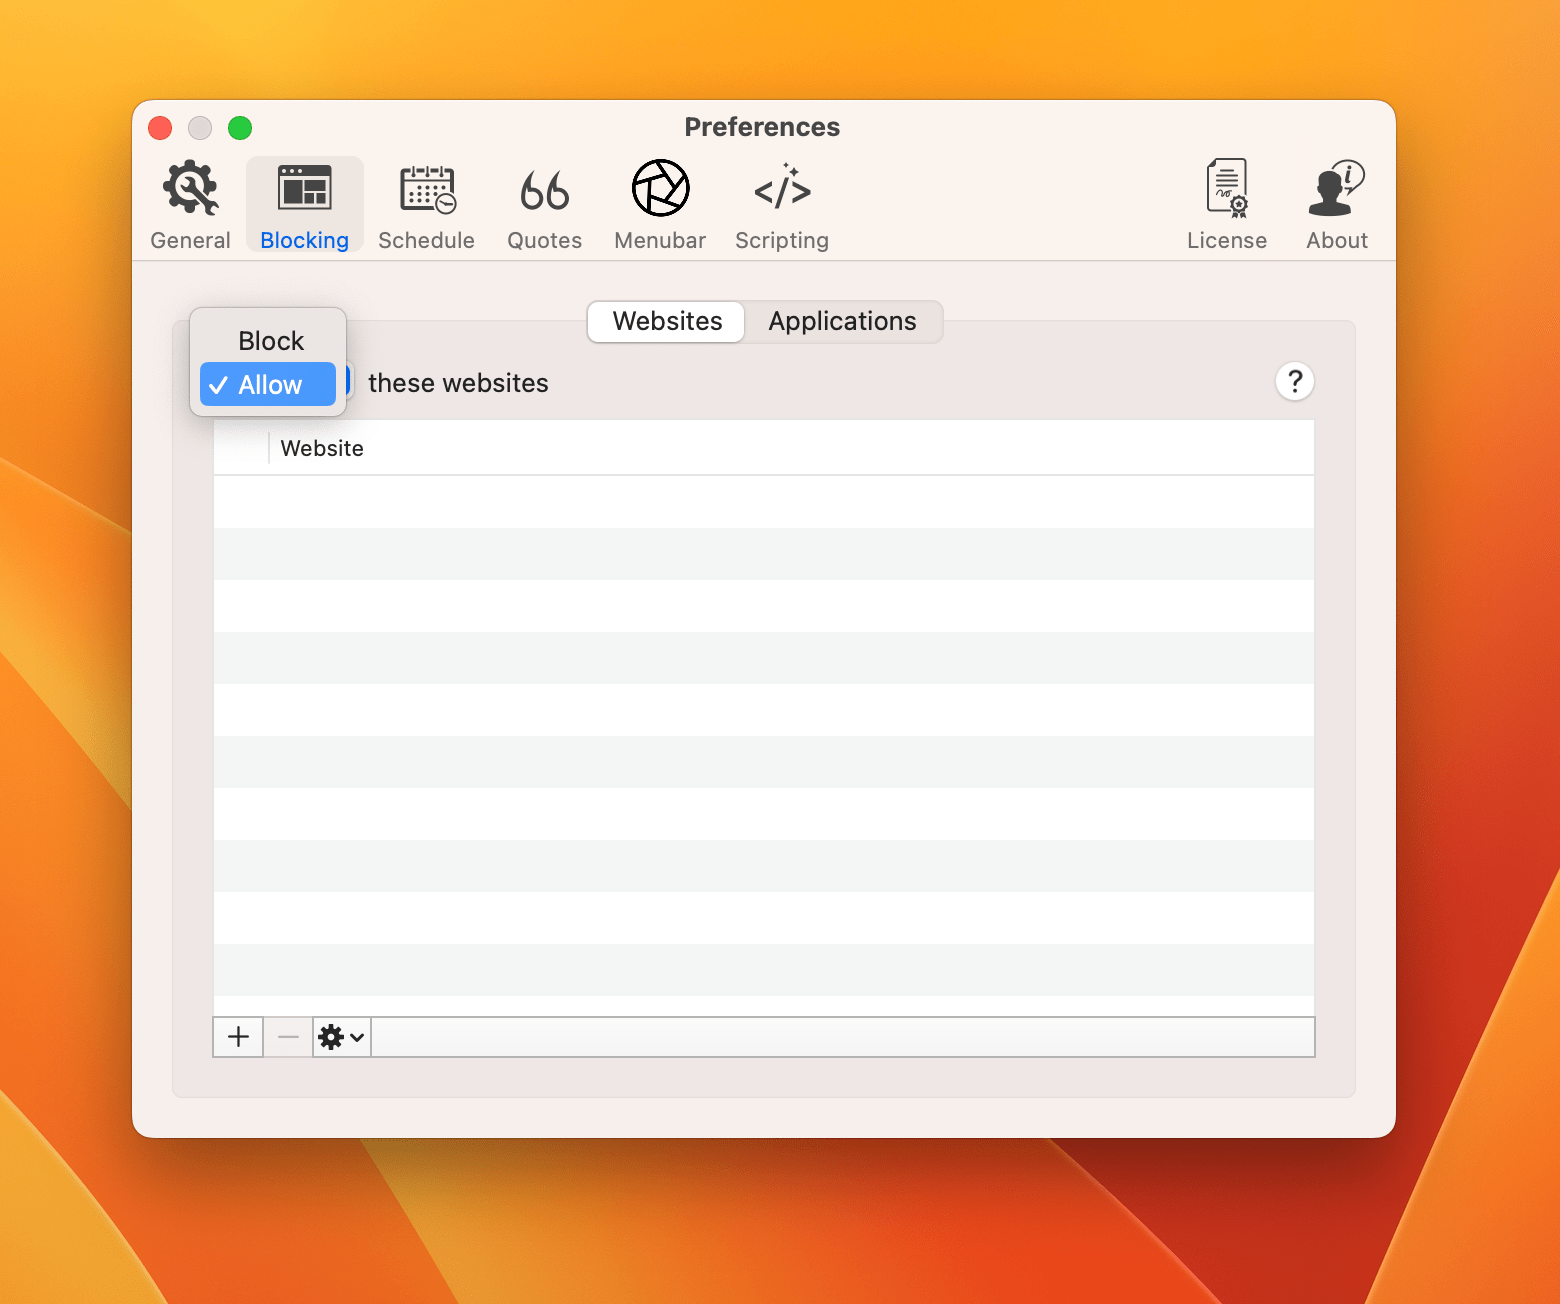Screen dimensions: 1560x1304
Task: Open the Schedule preferences pane
Action: 427,205
